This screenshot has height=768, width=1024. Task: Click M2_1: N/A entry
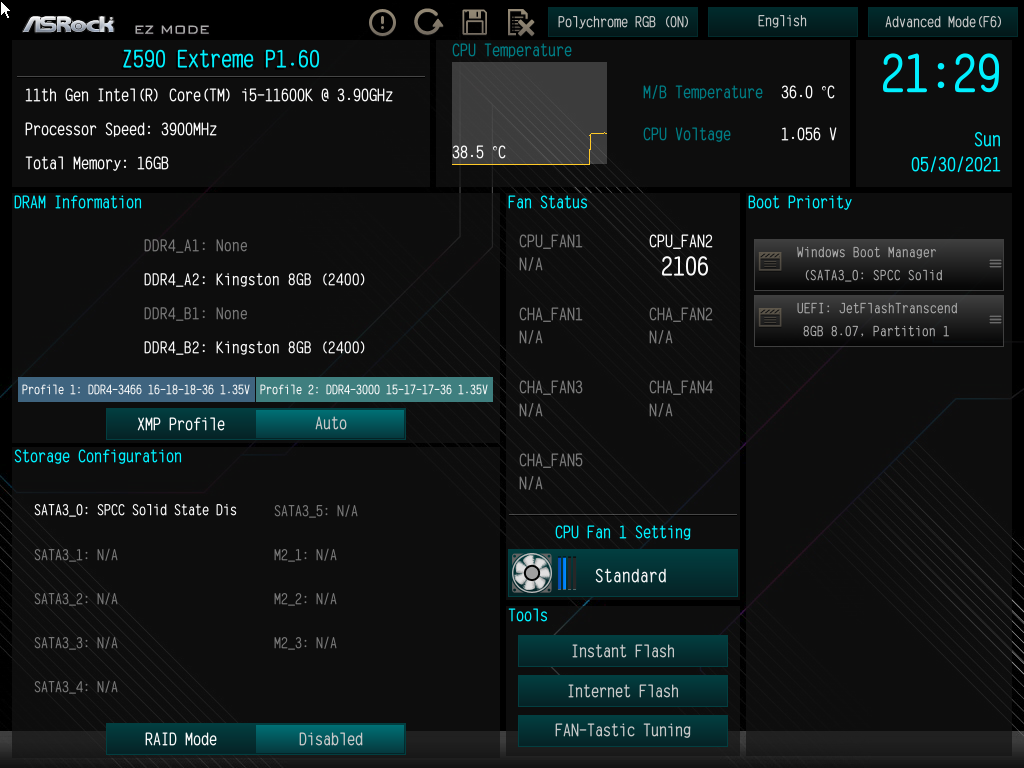click(305, 555)
